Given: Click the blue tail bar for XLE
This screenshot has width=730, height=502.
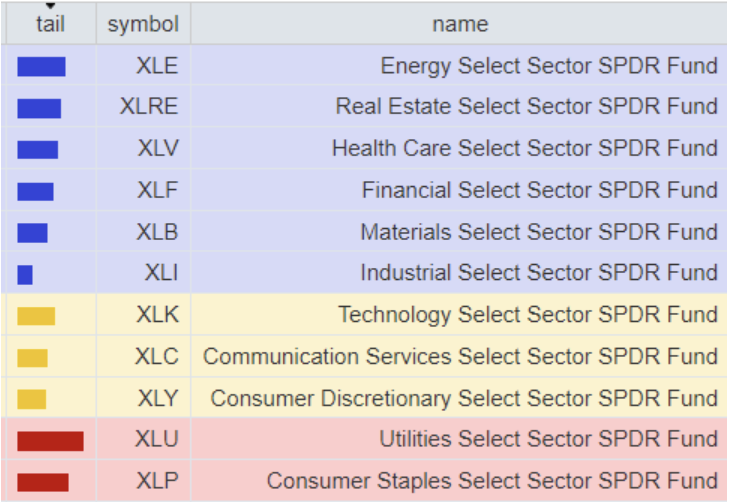Looking at the screenshot, I should click(41, 67).
